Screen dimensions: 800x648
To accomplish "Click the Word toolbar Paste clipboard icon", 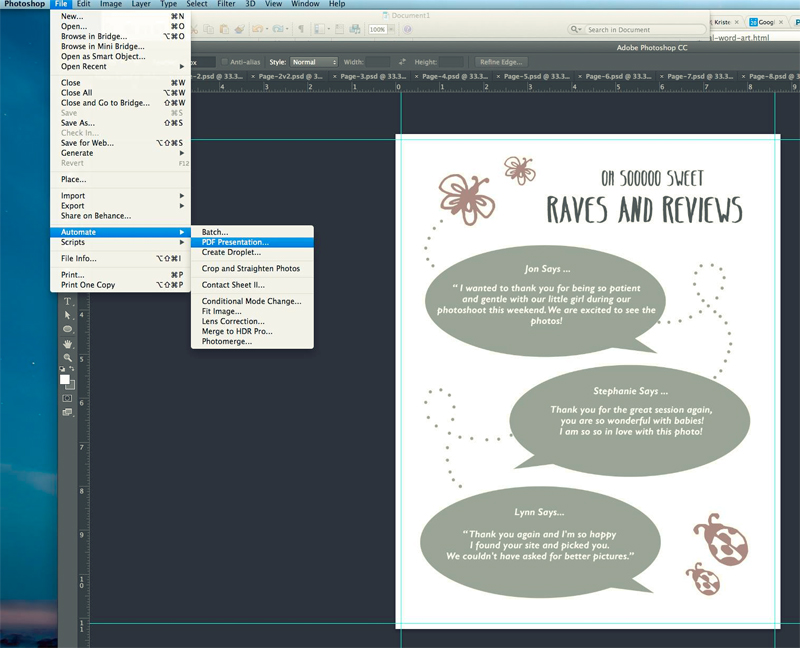I will pos(224,29).
